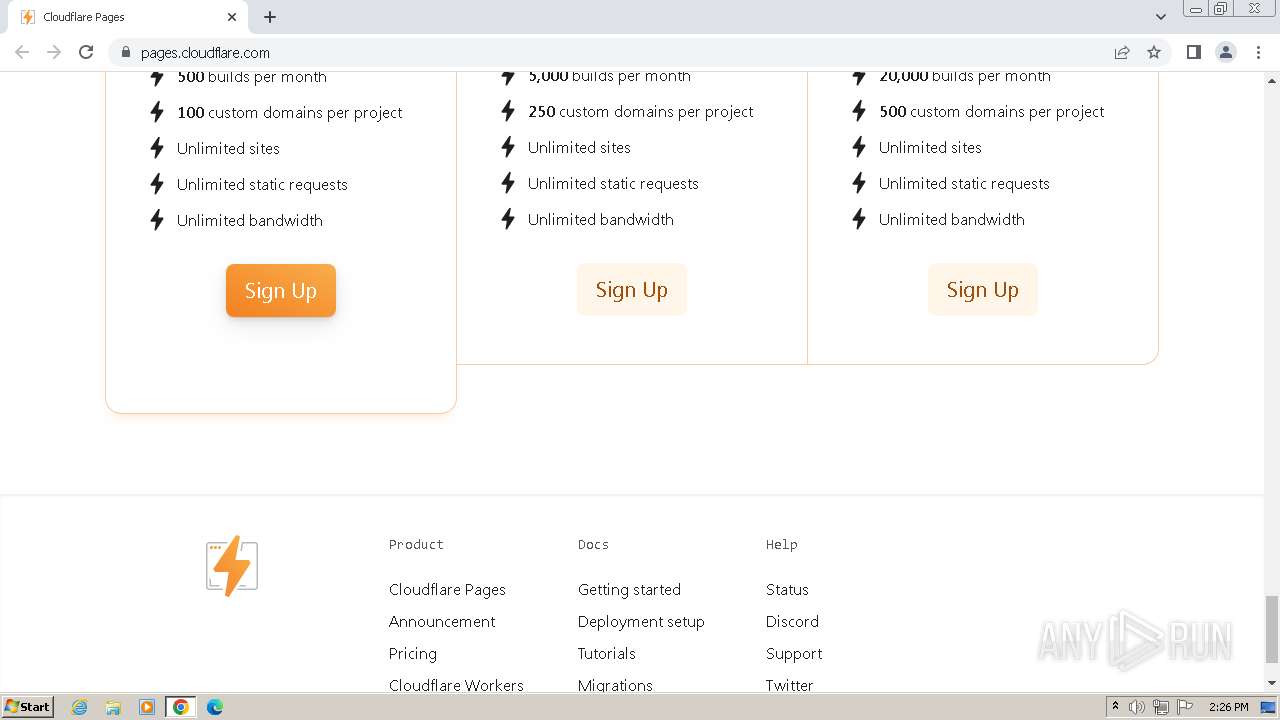This screenshot has height=720, width=1280.
Task: Open the Deployment setup docs link
Action: coord(641,621)
